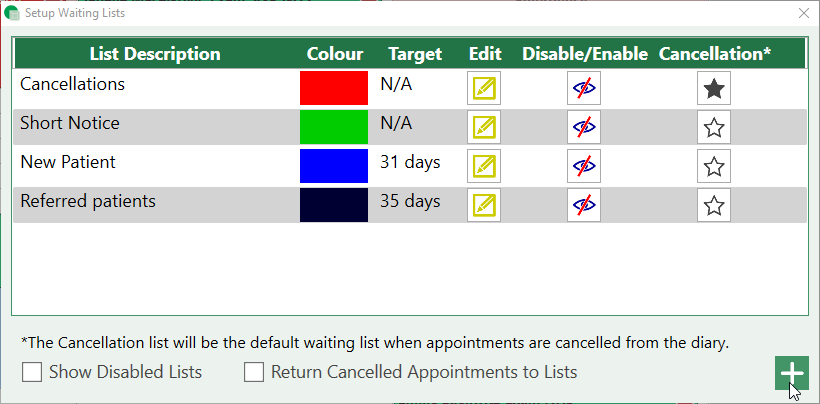Edit the Referred patients list
The height and width of the screenshot is (404, 820).
point(484,205)
